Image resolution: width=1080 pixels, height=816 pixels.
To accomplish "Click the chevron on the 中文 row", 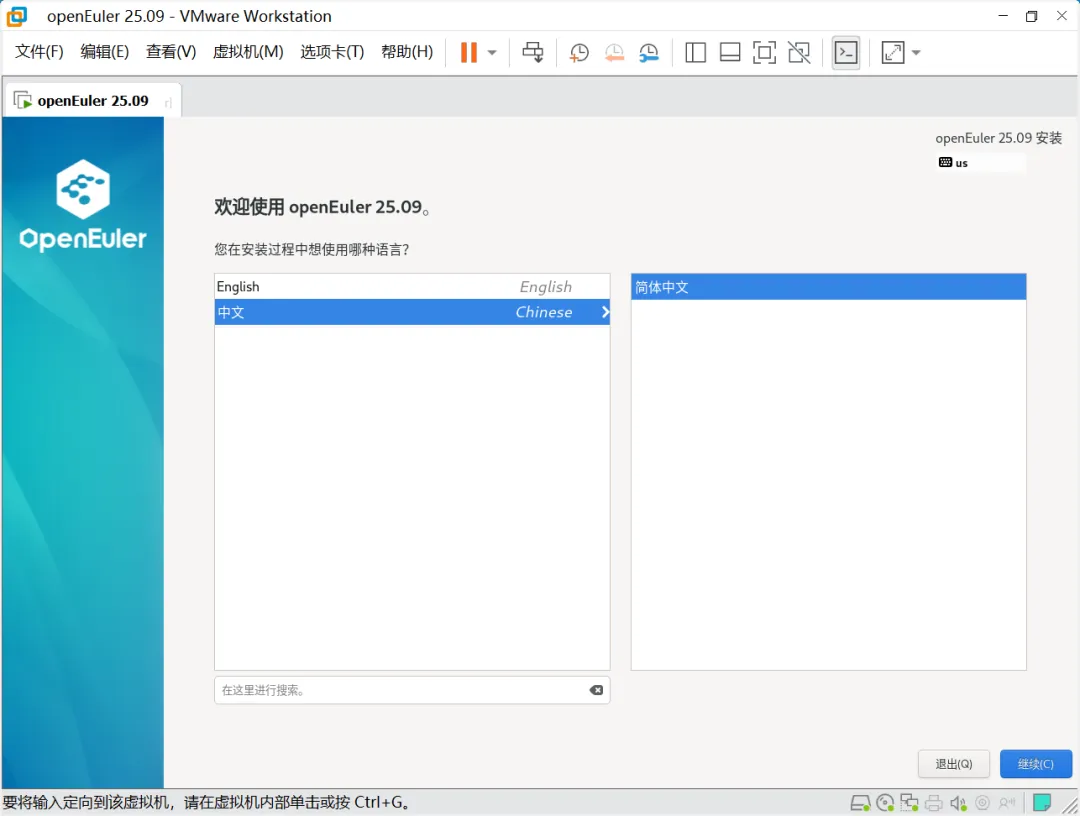I will (x=605, y=312).
